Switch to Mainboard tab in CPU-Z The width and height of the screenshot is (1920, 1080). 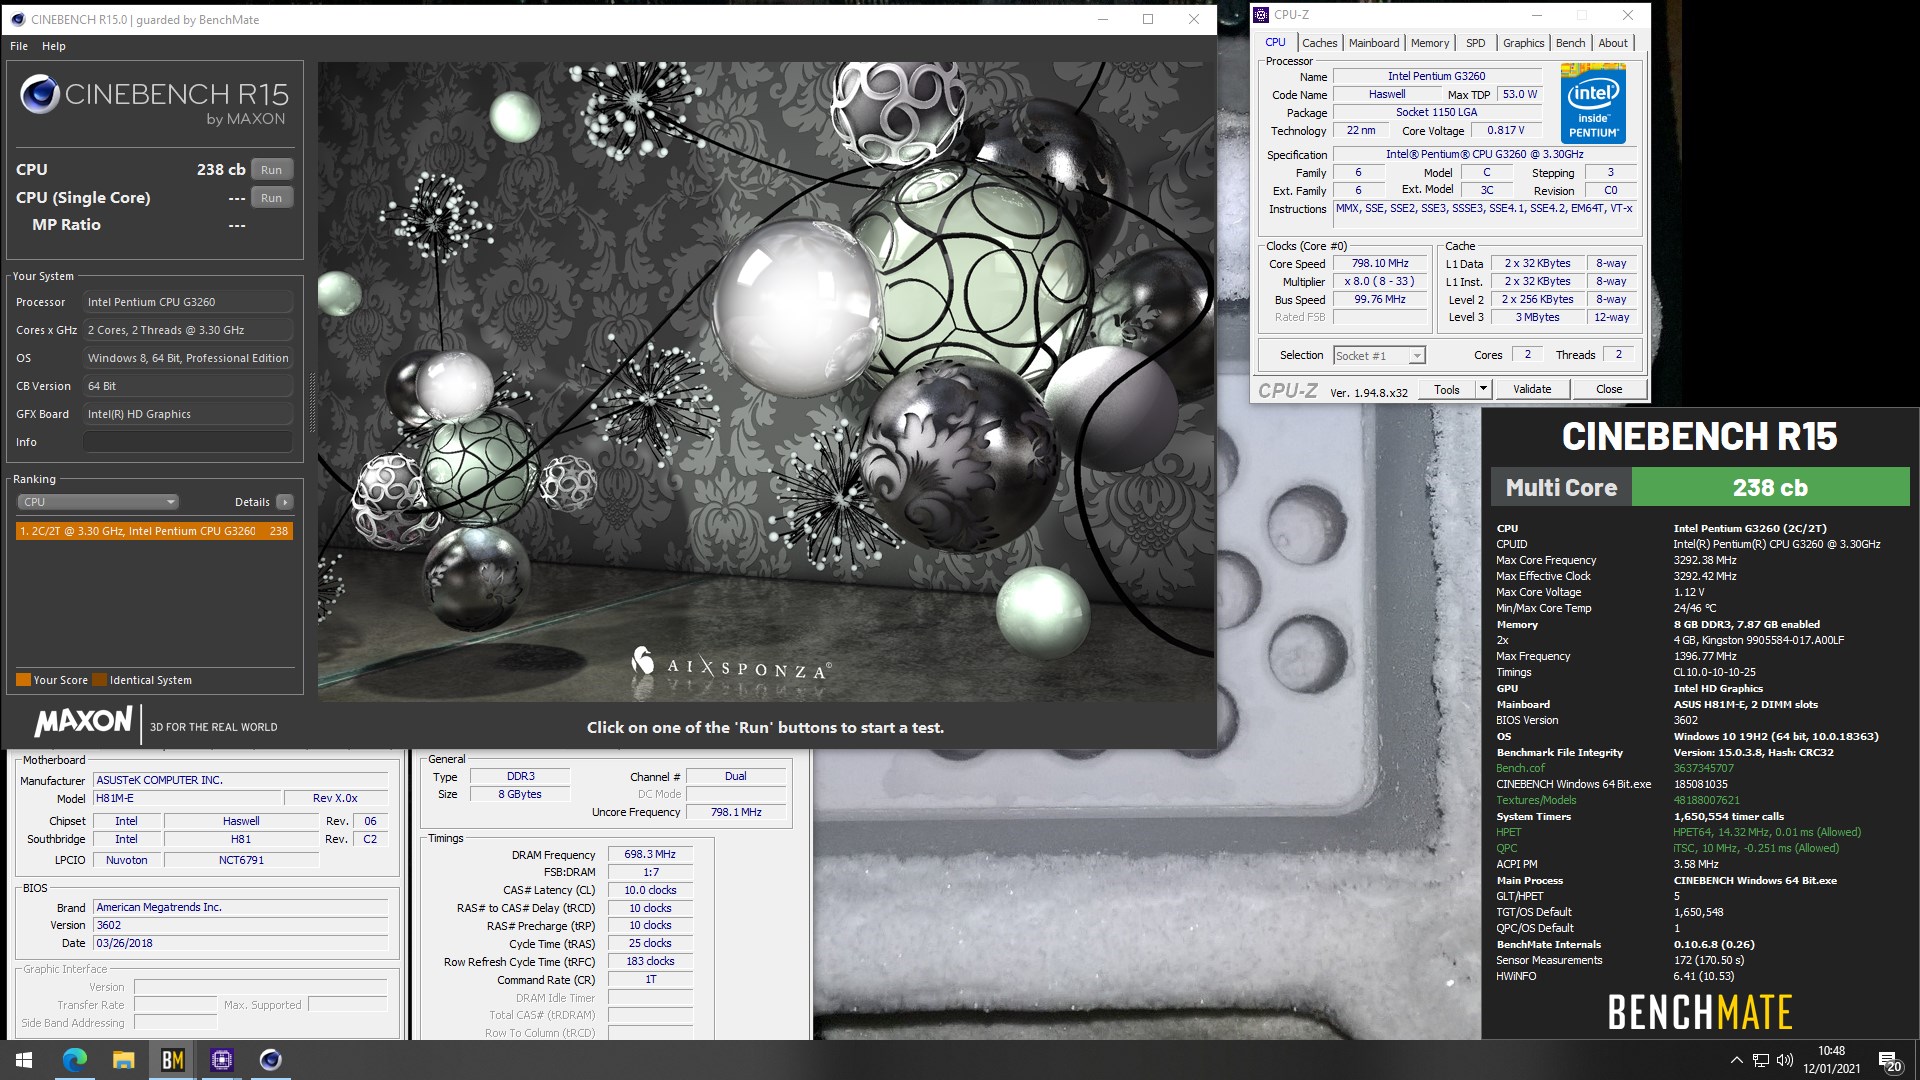1373,43
